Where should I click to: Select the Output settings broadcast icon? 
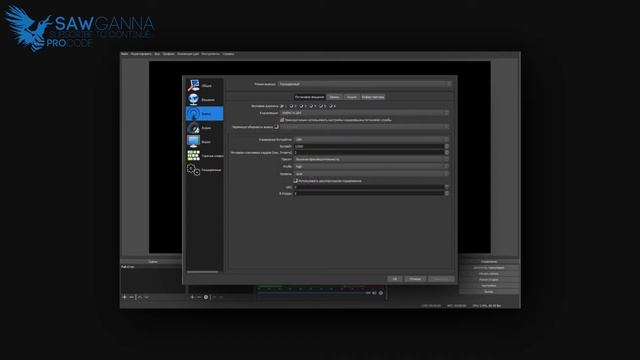[193, 113]
